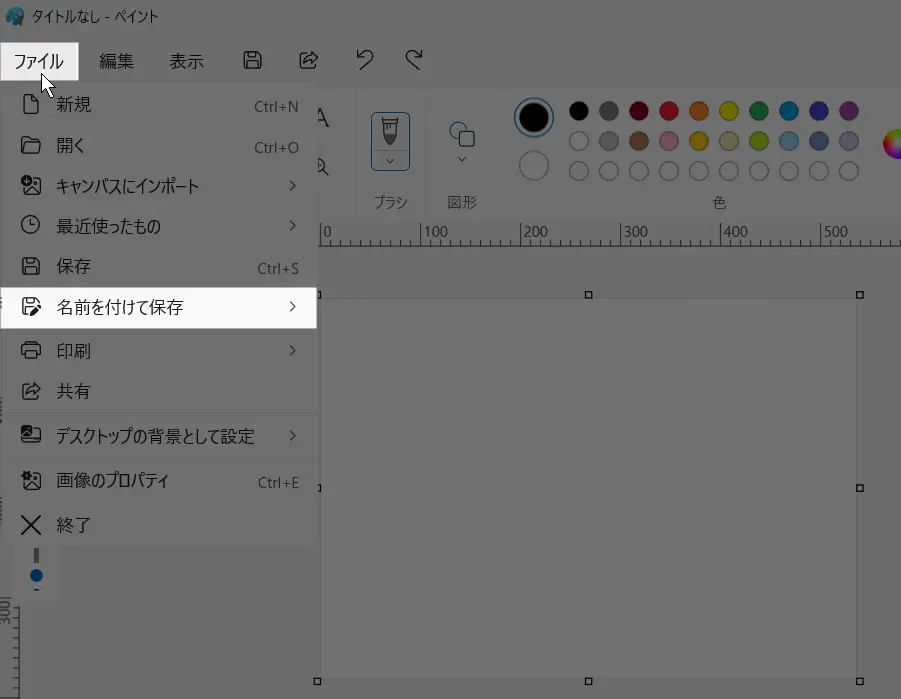The width and height of the screenshot is (901, 699).
Task: Open the Shapes tool icon
Action: click(462, 134)
